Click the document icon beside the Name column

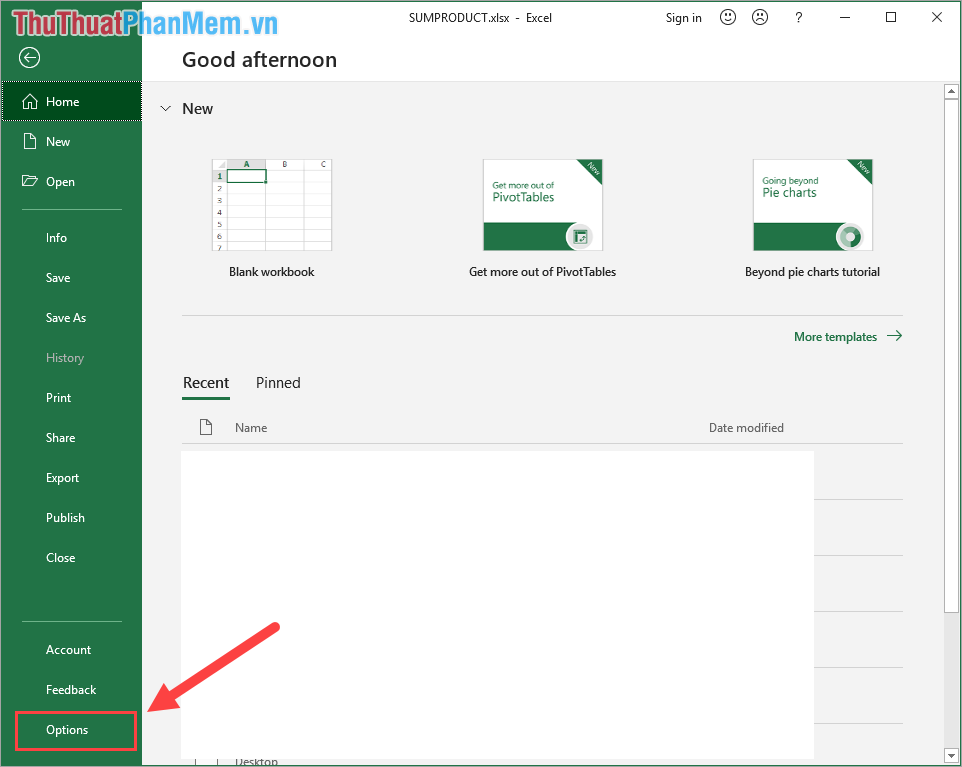coord(206,427)
